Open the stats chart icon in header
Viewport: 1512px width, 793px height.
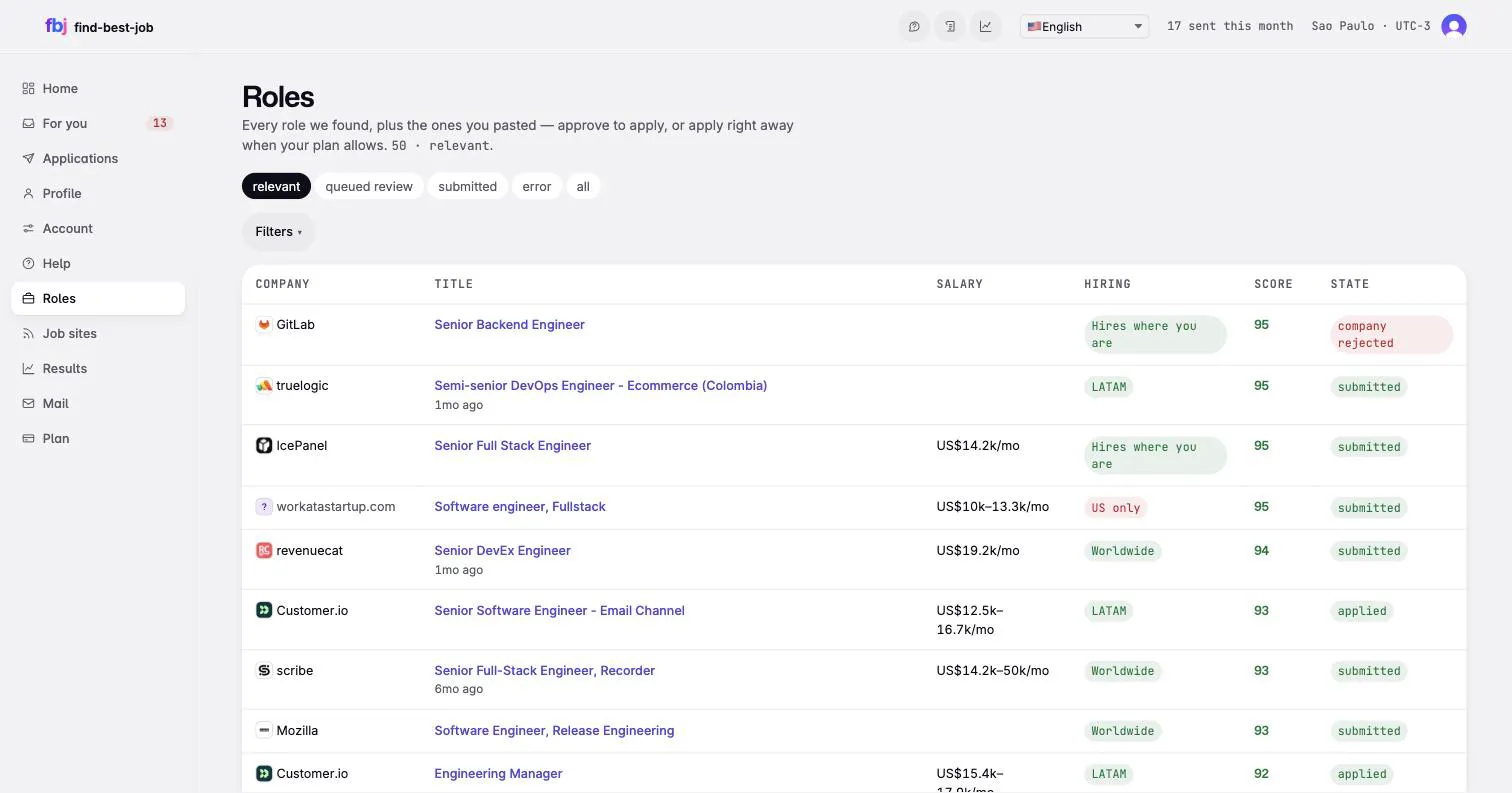coord(986,27)
